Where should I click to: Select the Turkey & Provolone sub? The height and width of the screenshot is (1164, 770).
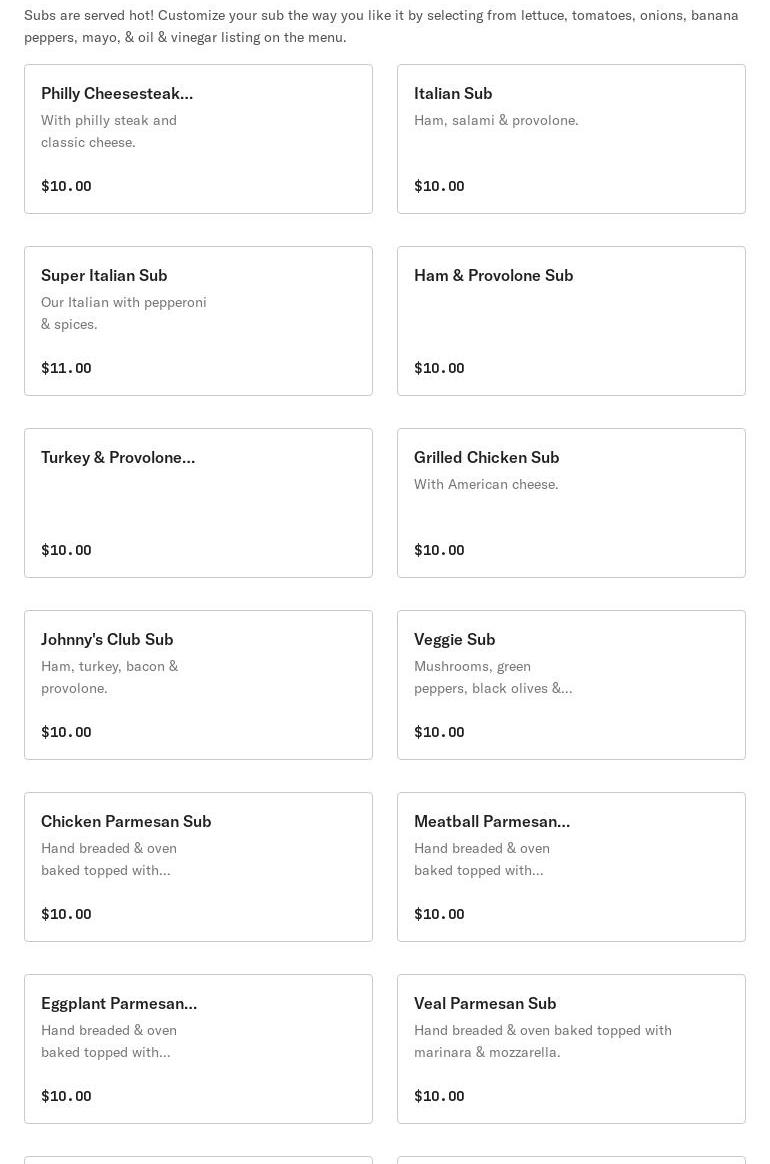pyautogui.click(x=198, y=503)
